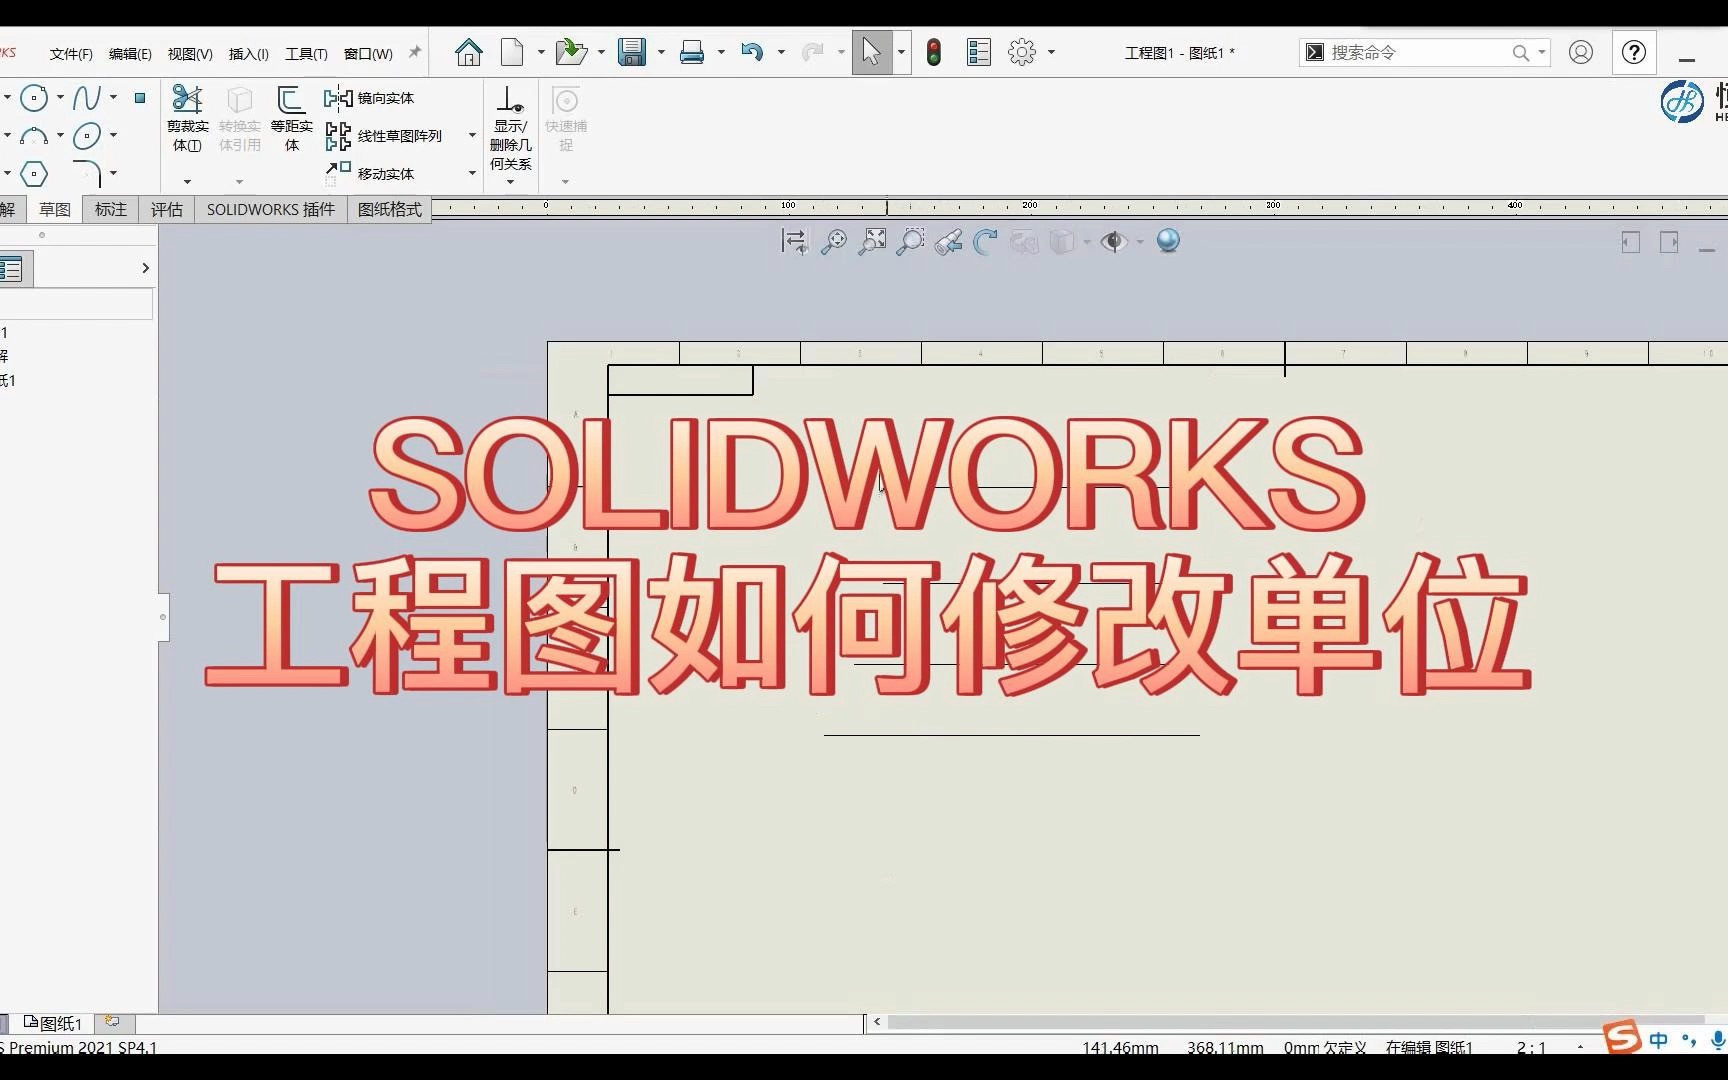Switch to the 图纸格式 tab

390,209
